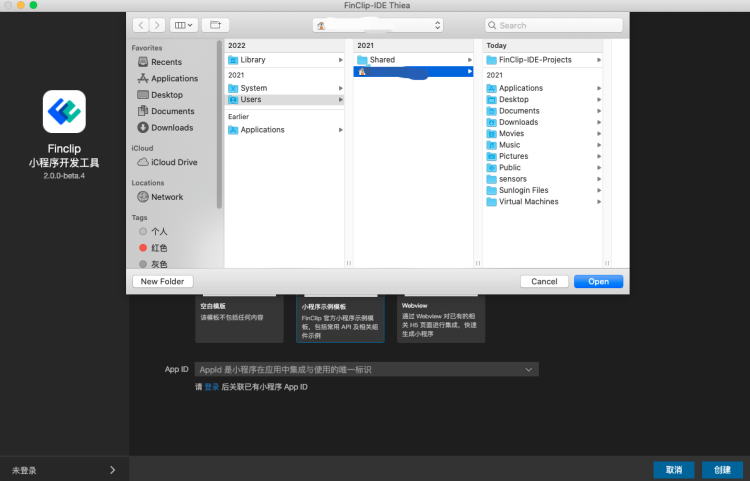Open the column view mode selector
Image resolution: width=750 pixels, height=481 pixels.
pos(184,25)
